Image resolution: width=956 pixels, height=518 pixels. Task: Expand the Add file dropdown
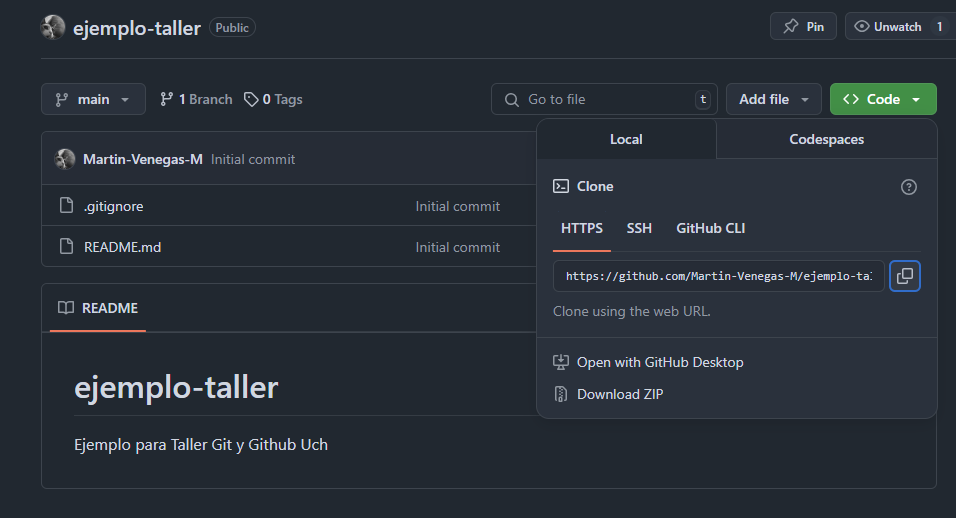click(774, 99)
